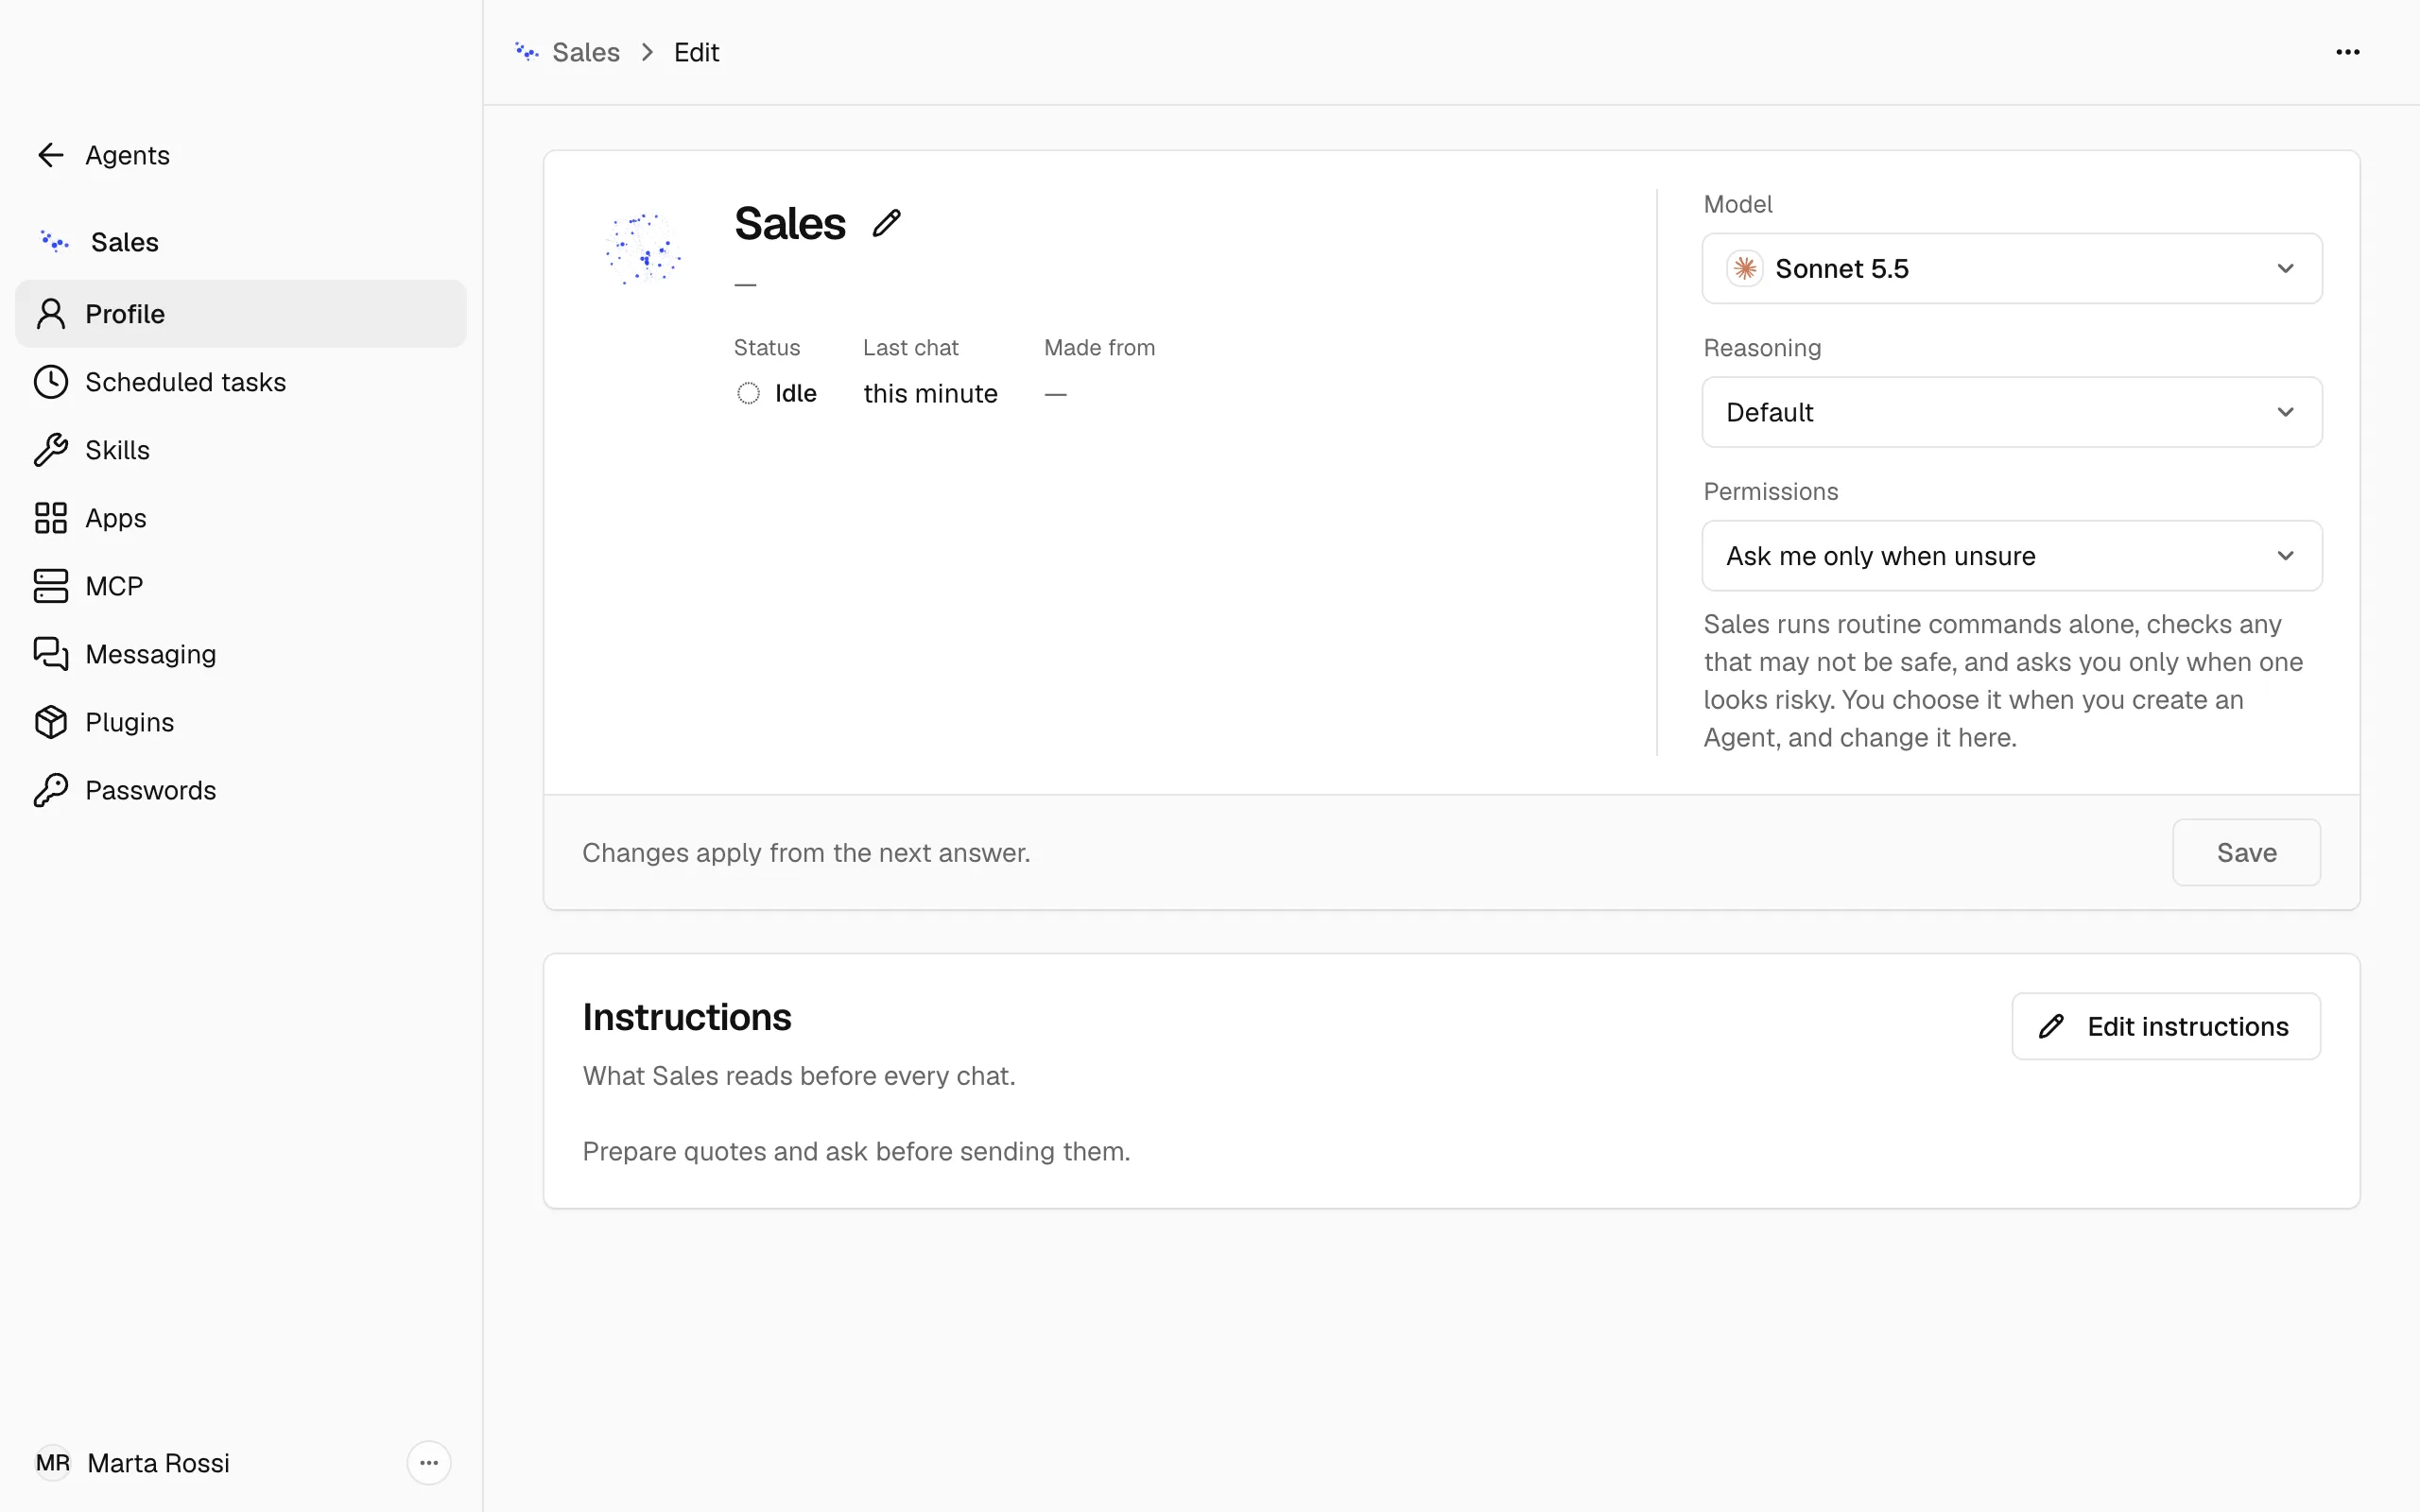The image size is (2420, 1512).
Task: Click the Messaging chat bubbles icon
Action: tap(50, 654)
